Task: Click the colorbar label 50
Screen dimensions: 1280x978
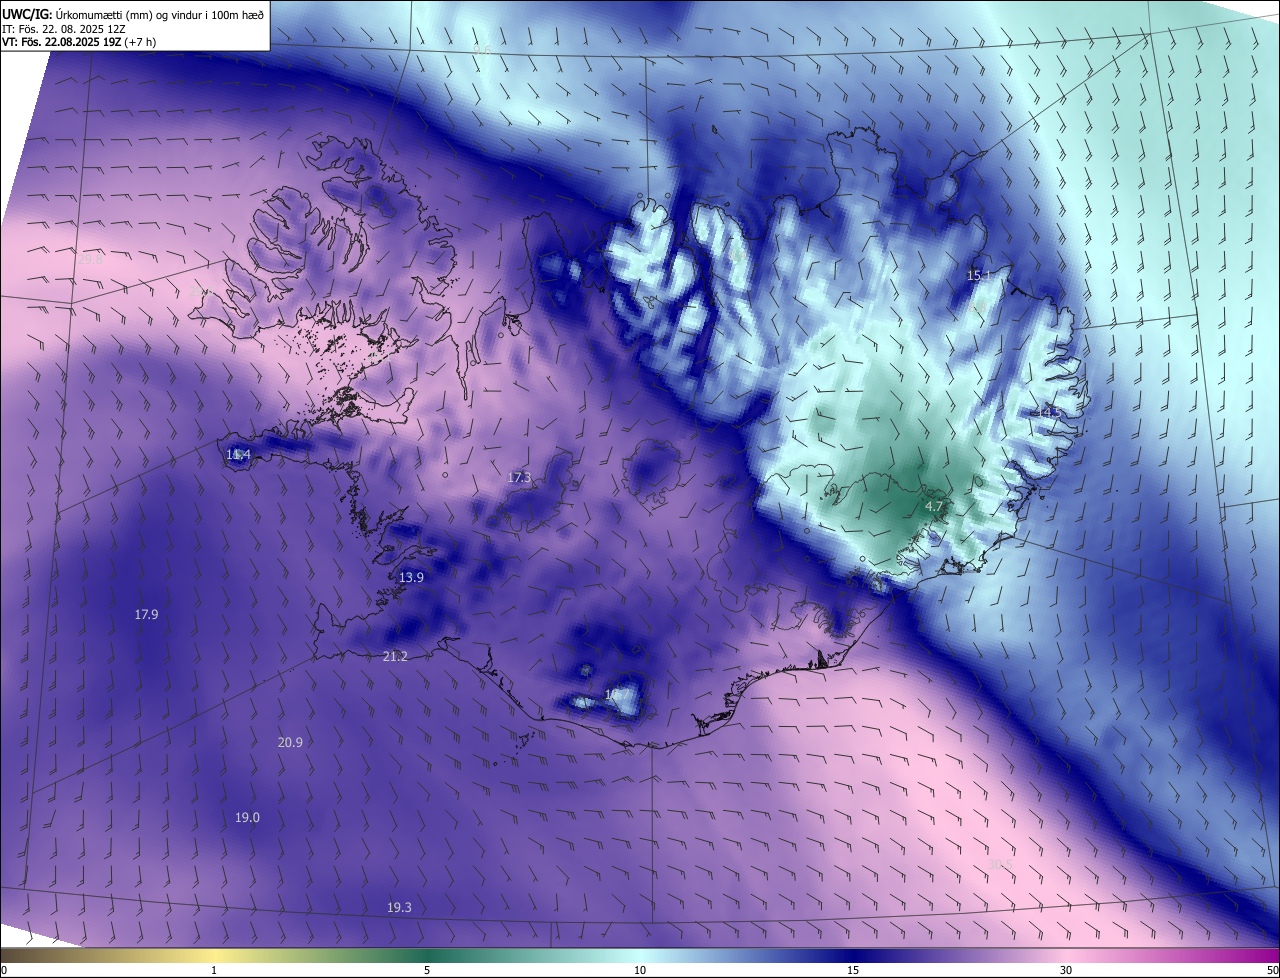Action: pos(1272,970)
